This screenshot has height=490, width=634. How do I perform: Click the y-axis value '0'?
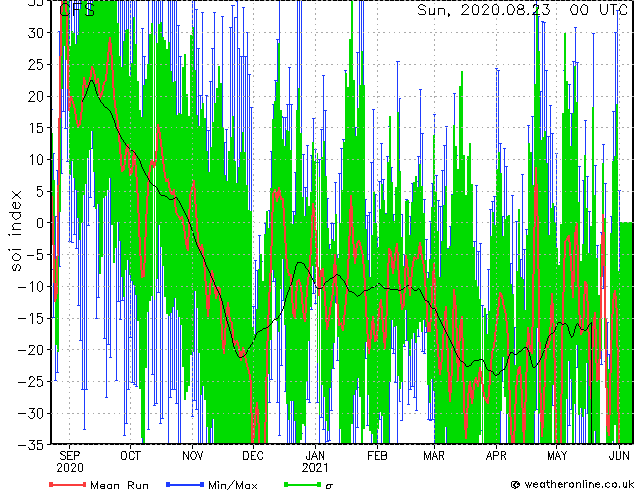[x=39, y=223]
